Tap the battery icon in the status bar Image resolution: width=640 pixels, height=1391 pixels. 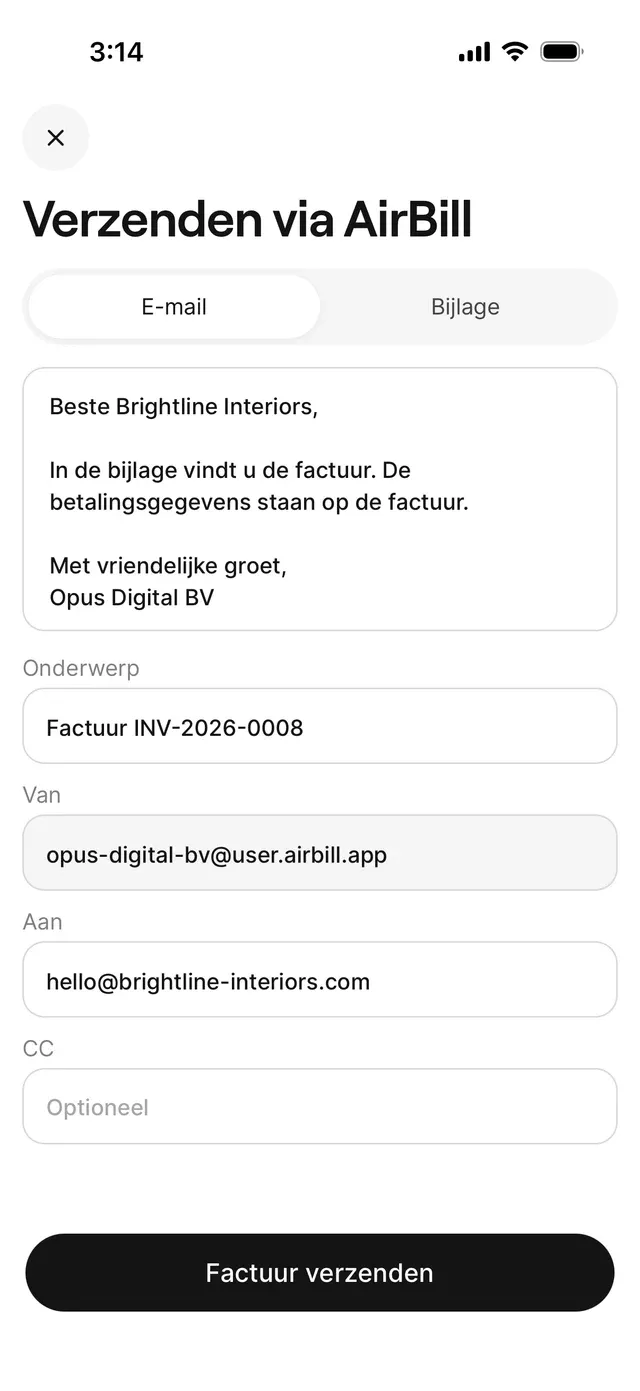coord(562,52)
